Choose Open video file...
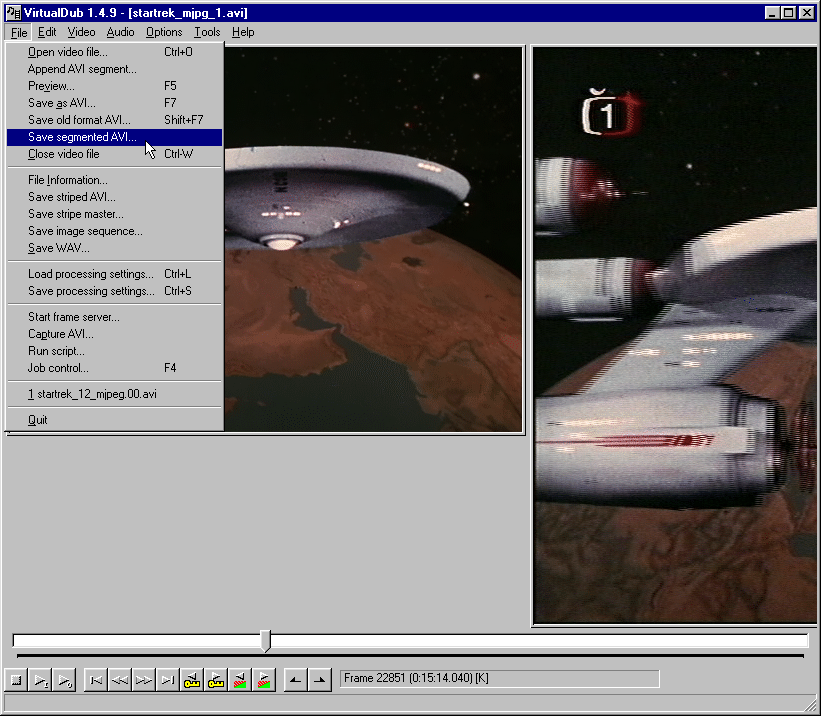Screen dimensions: 821x716 pos(115,52)
